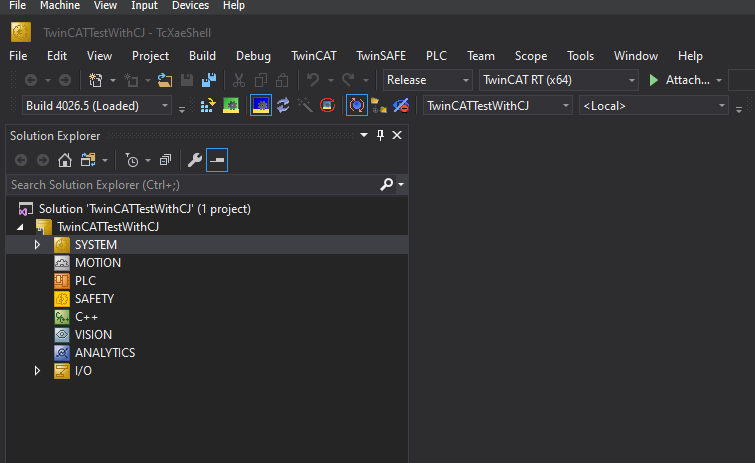Click the Solution Explorer search magnifier icon
Image resolution: width=755 pixels, height=463 pixels.
click(x=387, y=184)
